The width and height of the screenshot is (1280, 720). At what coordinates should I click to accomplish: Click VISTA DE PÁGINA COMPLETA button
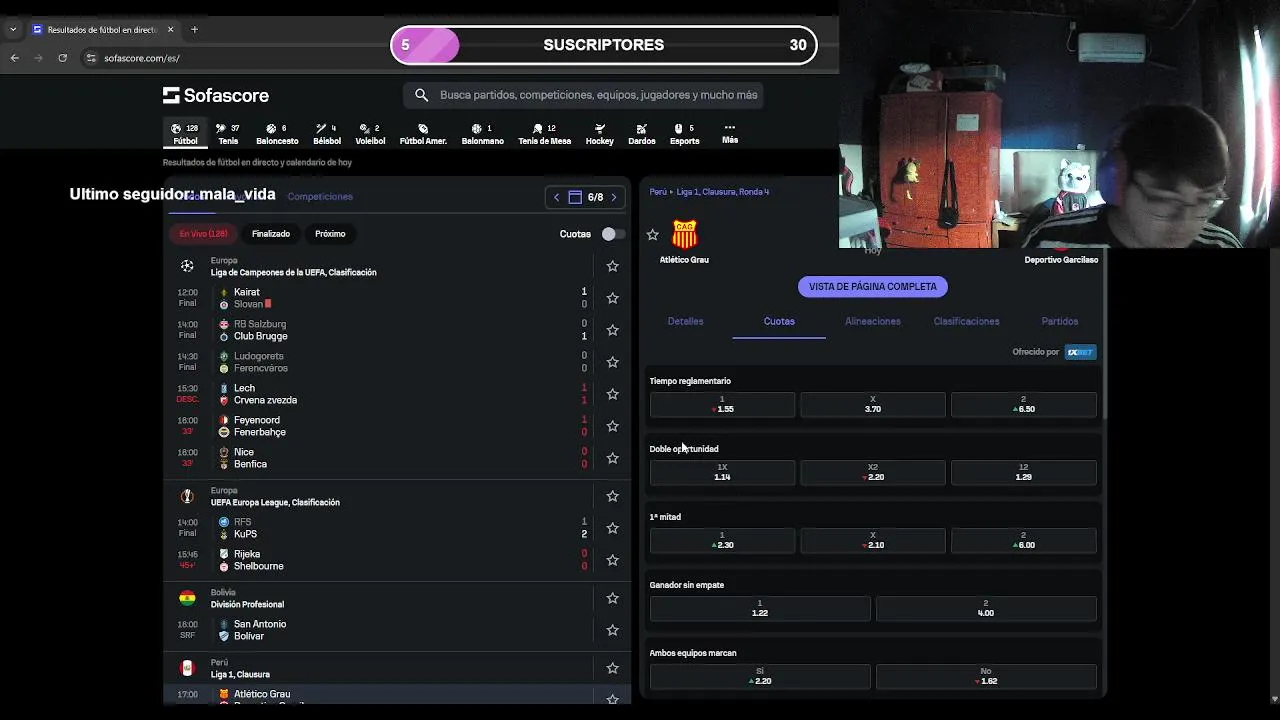point(873,287)
